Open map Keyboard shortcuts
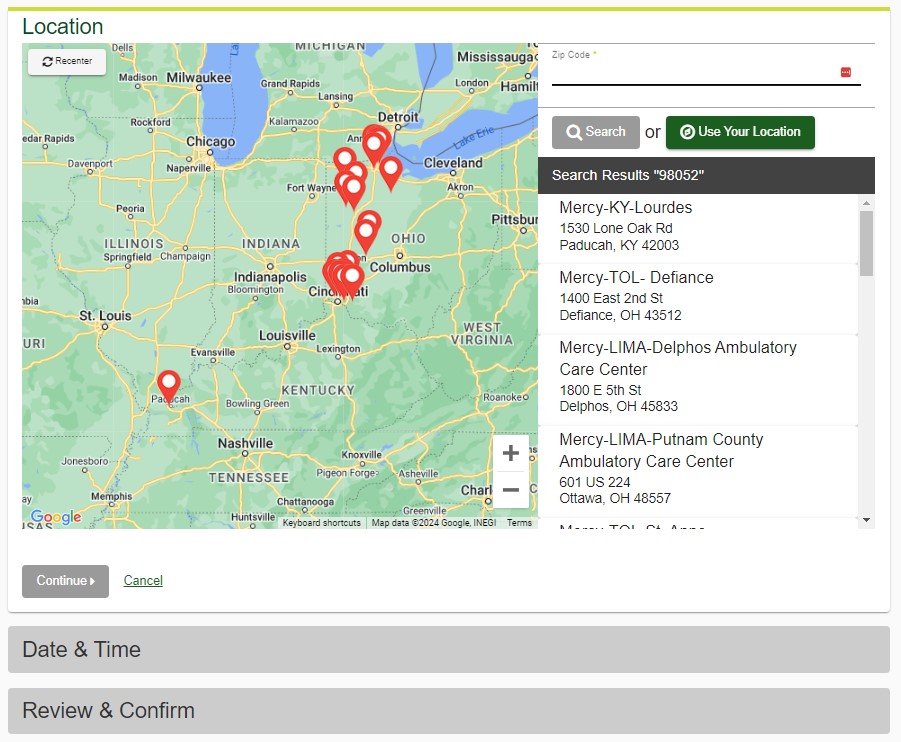 [x=322, y=523]
